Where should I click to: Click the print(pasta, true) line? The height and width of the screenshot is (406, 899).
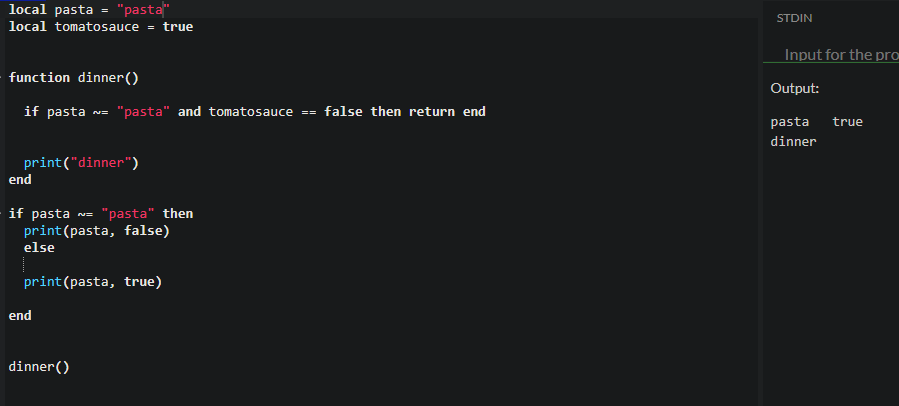pyautogui.click(x=92, y=282)
